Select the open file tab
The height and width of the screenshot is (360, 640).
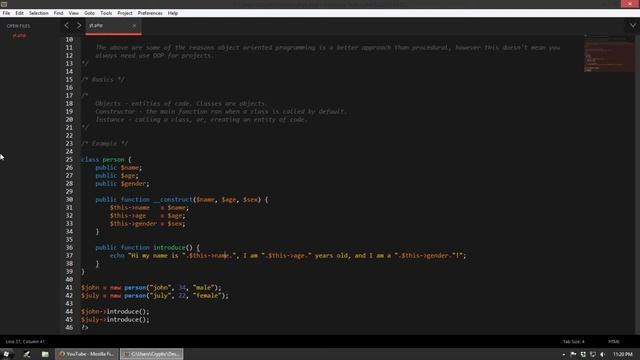point(113,26)
